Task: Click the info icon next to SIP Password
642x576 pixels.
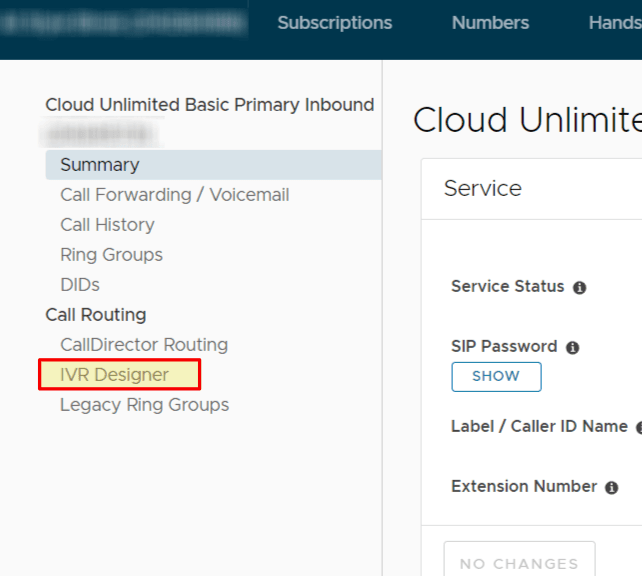Action: pyautogui.click(x=572, y=347)
